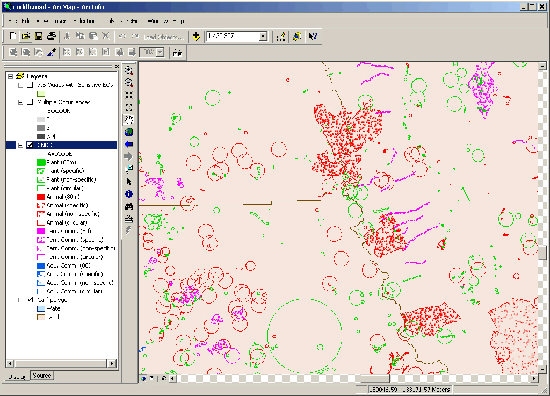Click the Fixed Zoom In tool
The width and height of the screenshot is (550, 396).
[x=129, y=95]
